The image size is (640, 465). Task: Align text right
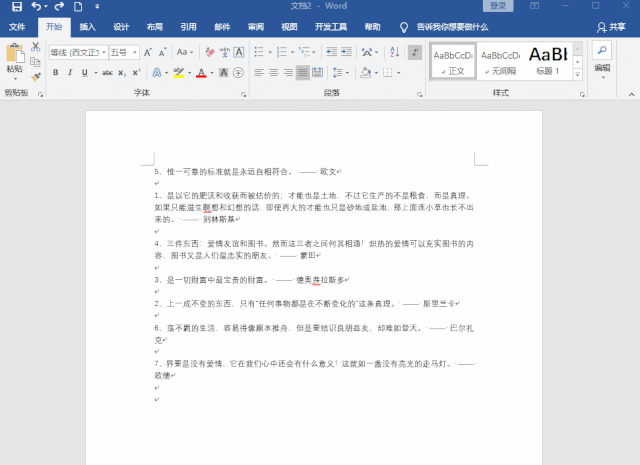tap(288, 73)
